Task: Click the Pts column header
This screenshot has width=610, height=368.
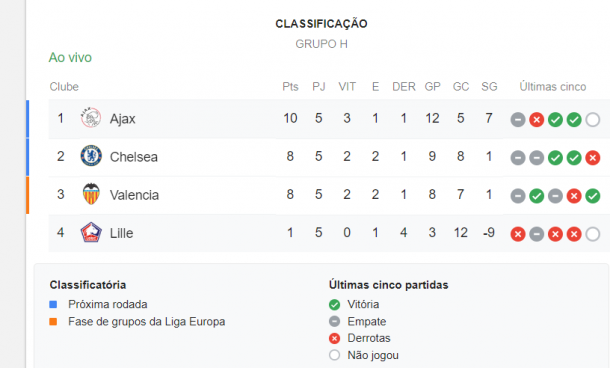Action: [290, 86]
